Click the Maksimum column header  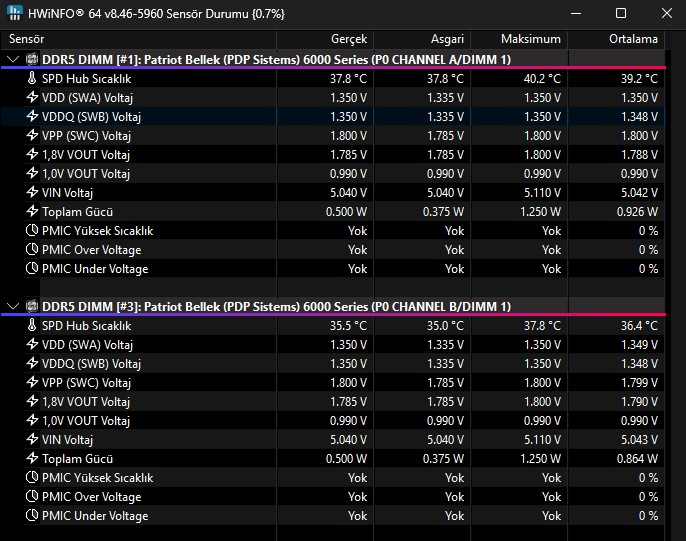point(519,39)
